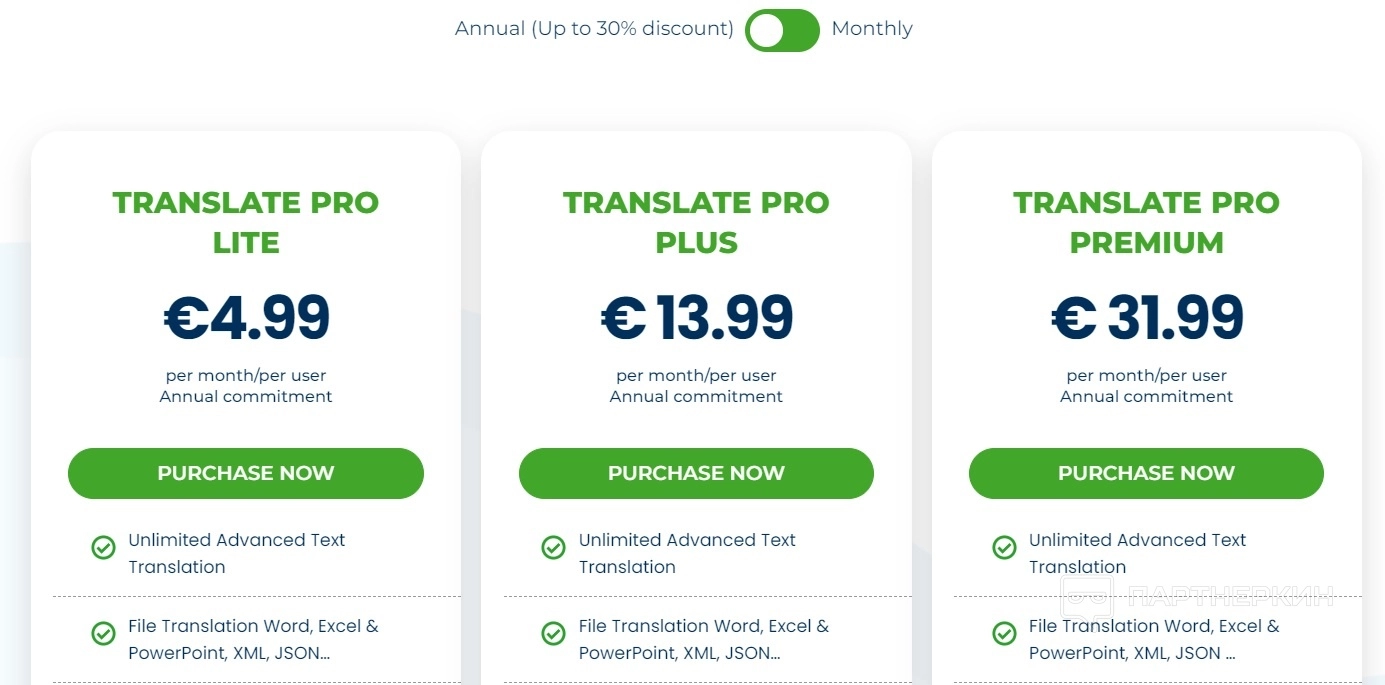Click the € 13.99 price in Plus plan

point(696,317)
